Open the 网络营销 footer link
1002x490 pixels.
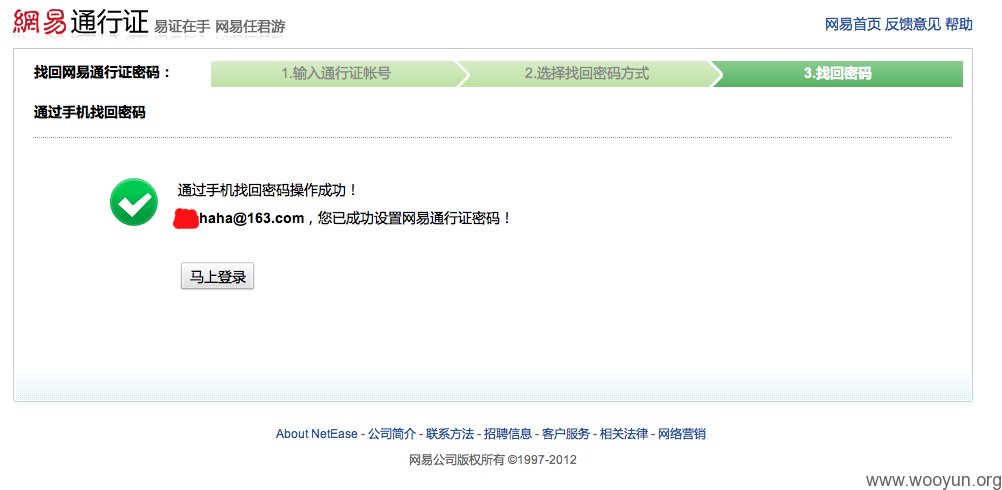(682, 434)
